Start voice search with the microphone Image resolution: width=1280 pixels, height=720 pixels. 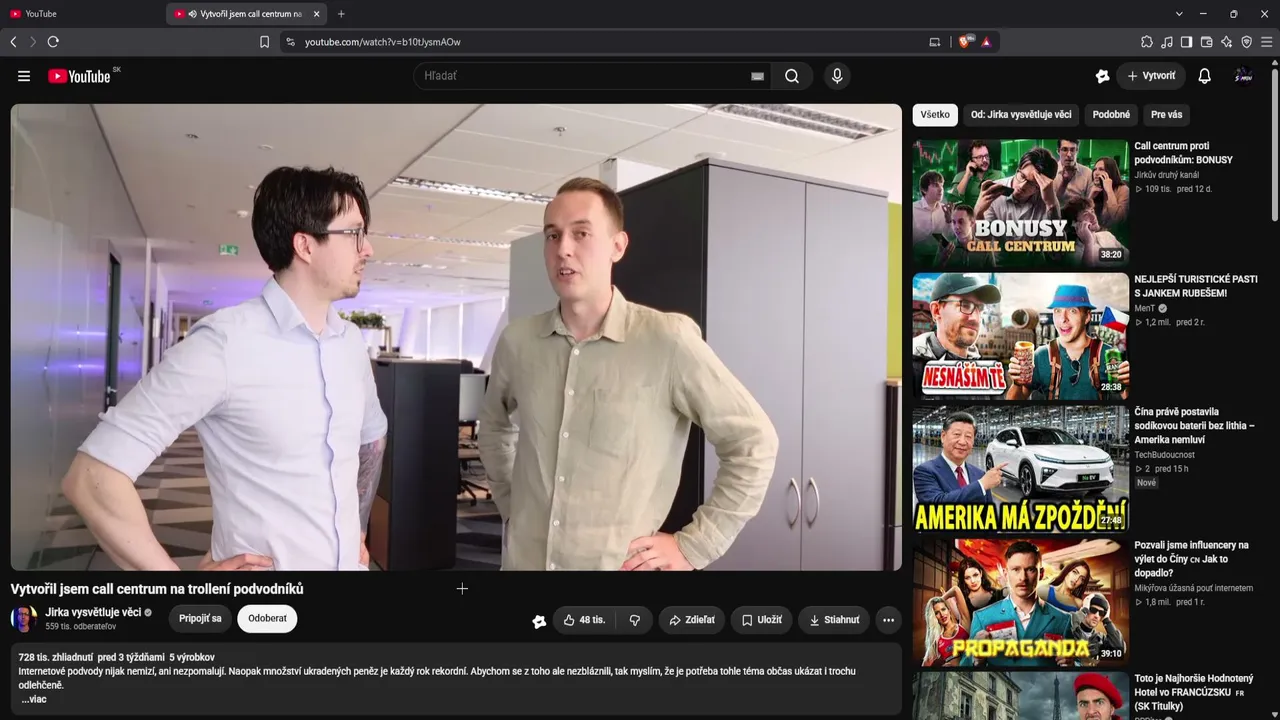[837, 76]
